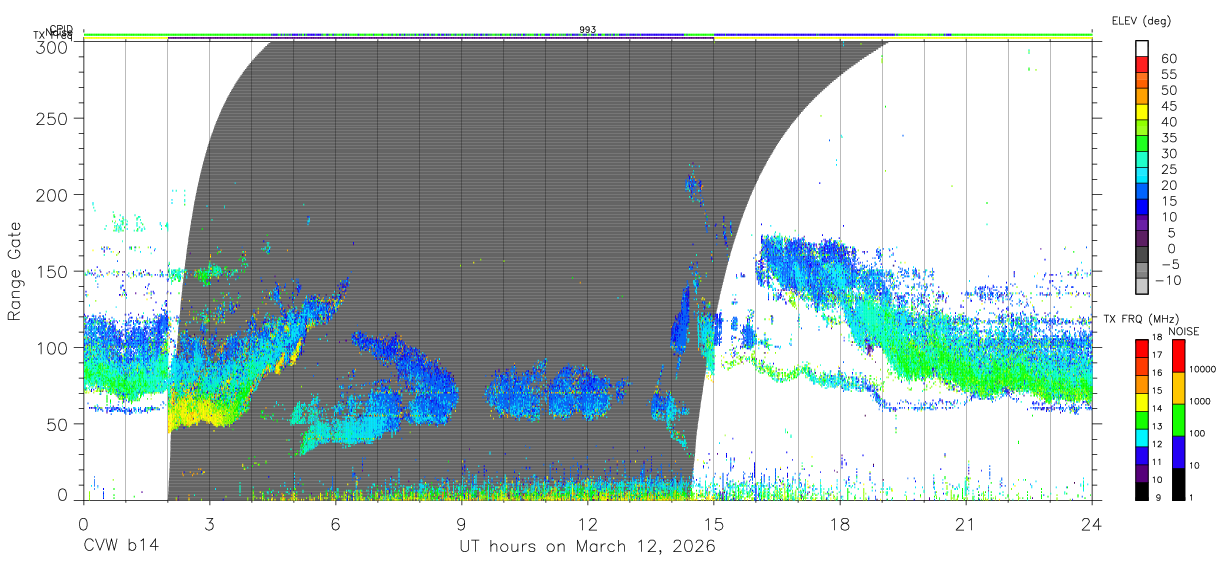
Task: Click the '12' tick label on UT hours axis
Action: 588,523
